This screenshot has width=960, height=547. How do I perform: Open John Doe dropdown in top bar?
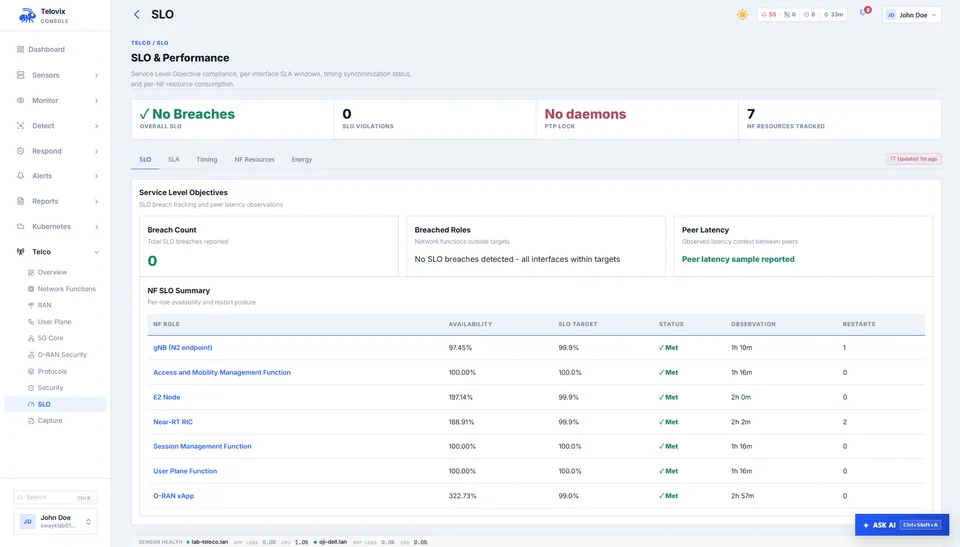pyautogui.click(x=912, y=15)
